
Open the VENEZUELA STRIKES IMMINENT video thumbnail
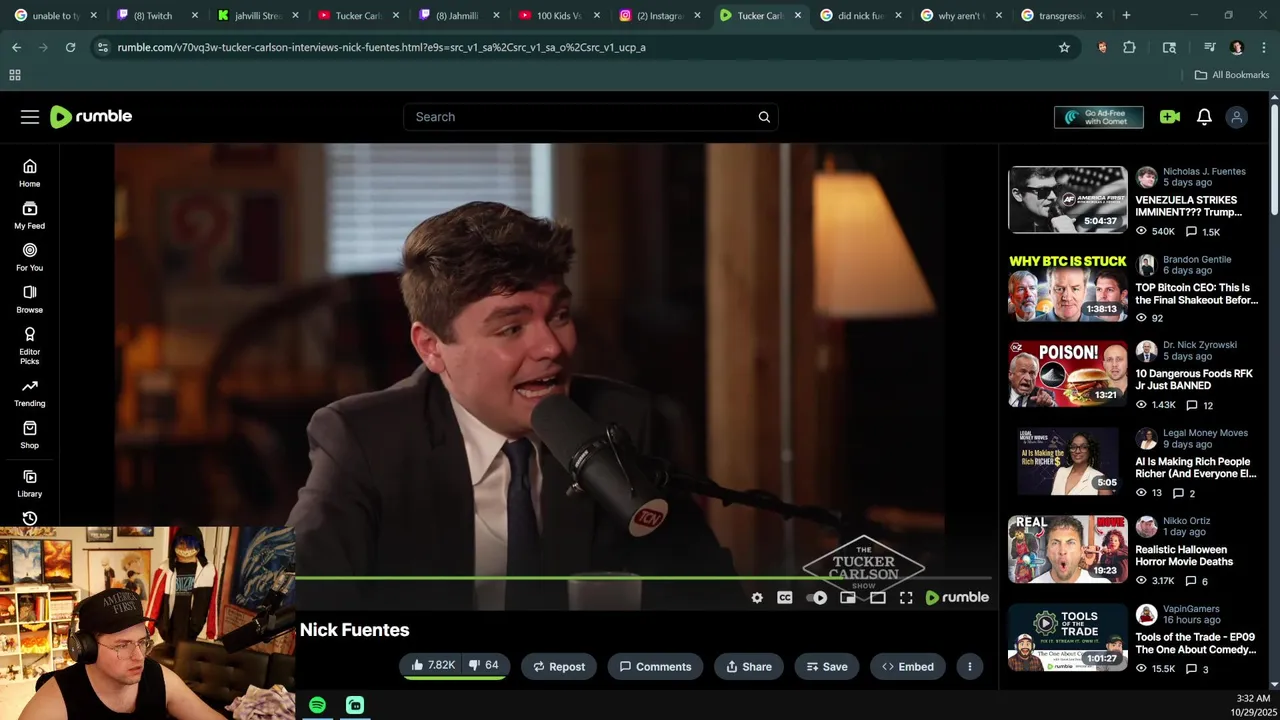click(x=1067, y=200)
